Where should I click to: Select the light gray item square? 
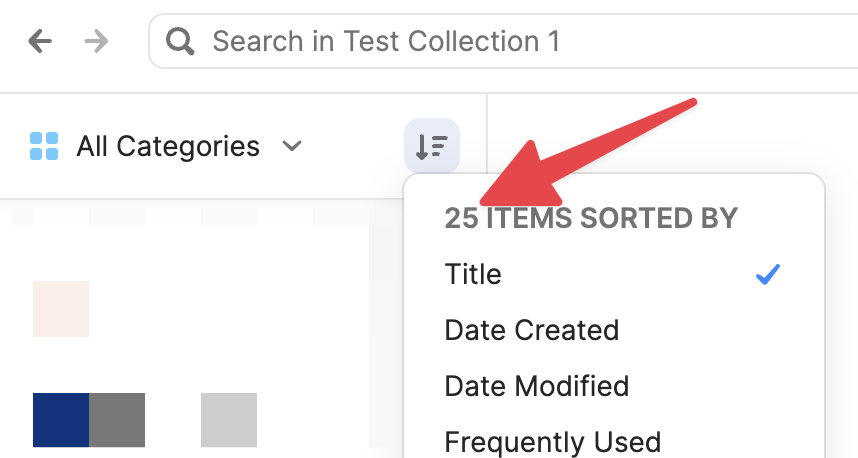point(229,420)
